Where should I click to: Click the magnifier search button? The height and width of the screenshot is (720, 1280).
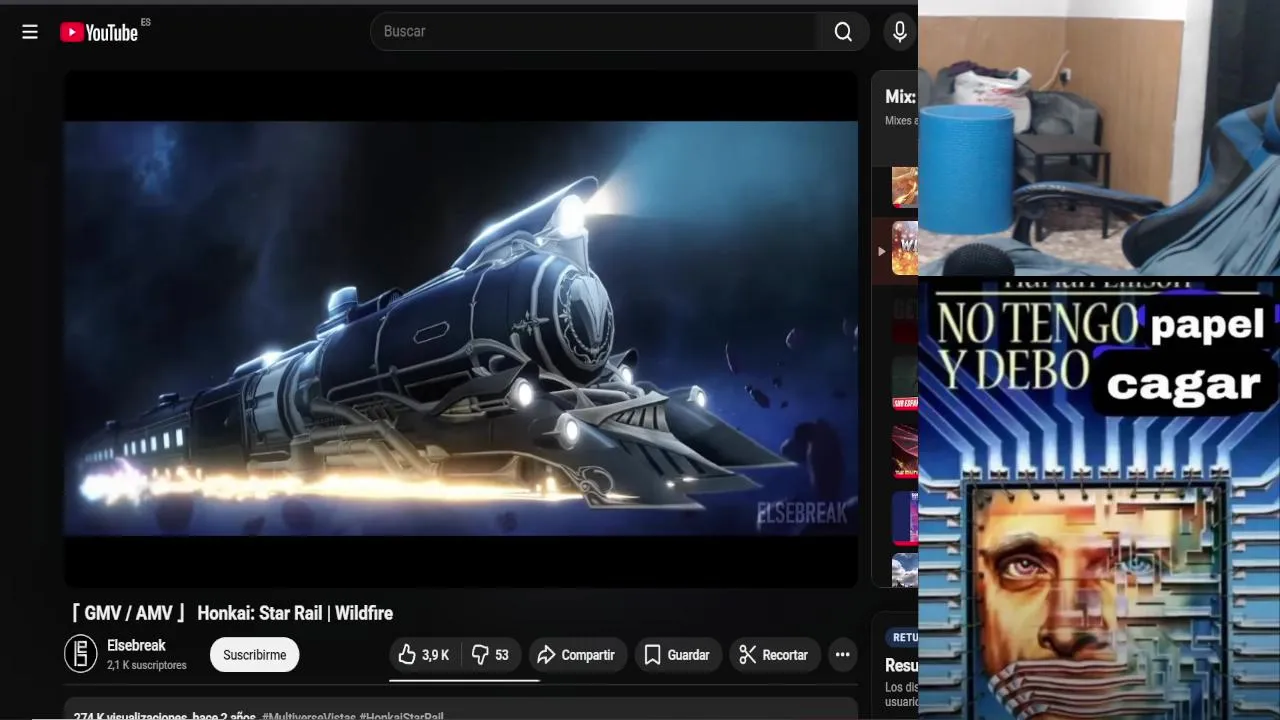pos(843,32)
